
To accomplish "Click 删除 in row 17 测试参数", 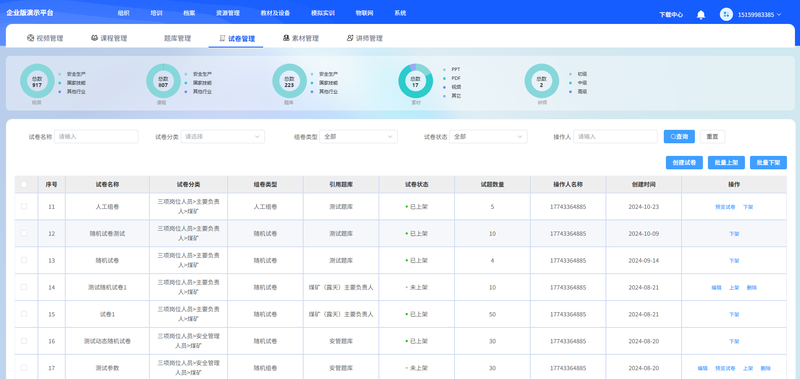I will (x=765, y=368).
